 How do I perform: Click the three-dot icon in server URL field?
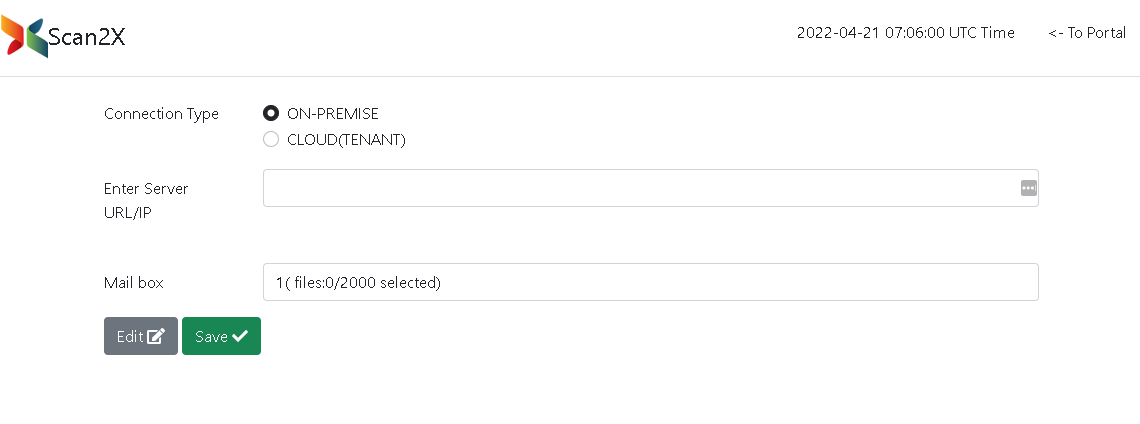click(x=1028, y=188)
